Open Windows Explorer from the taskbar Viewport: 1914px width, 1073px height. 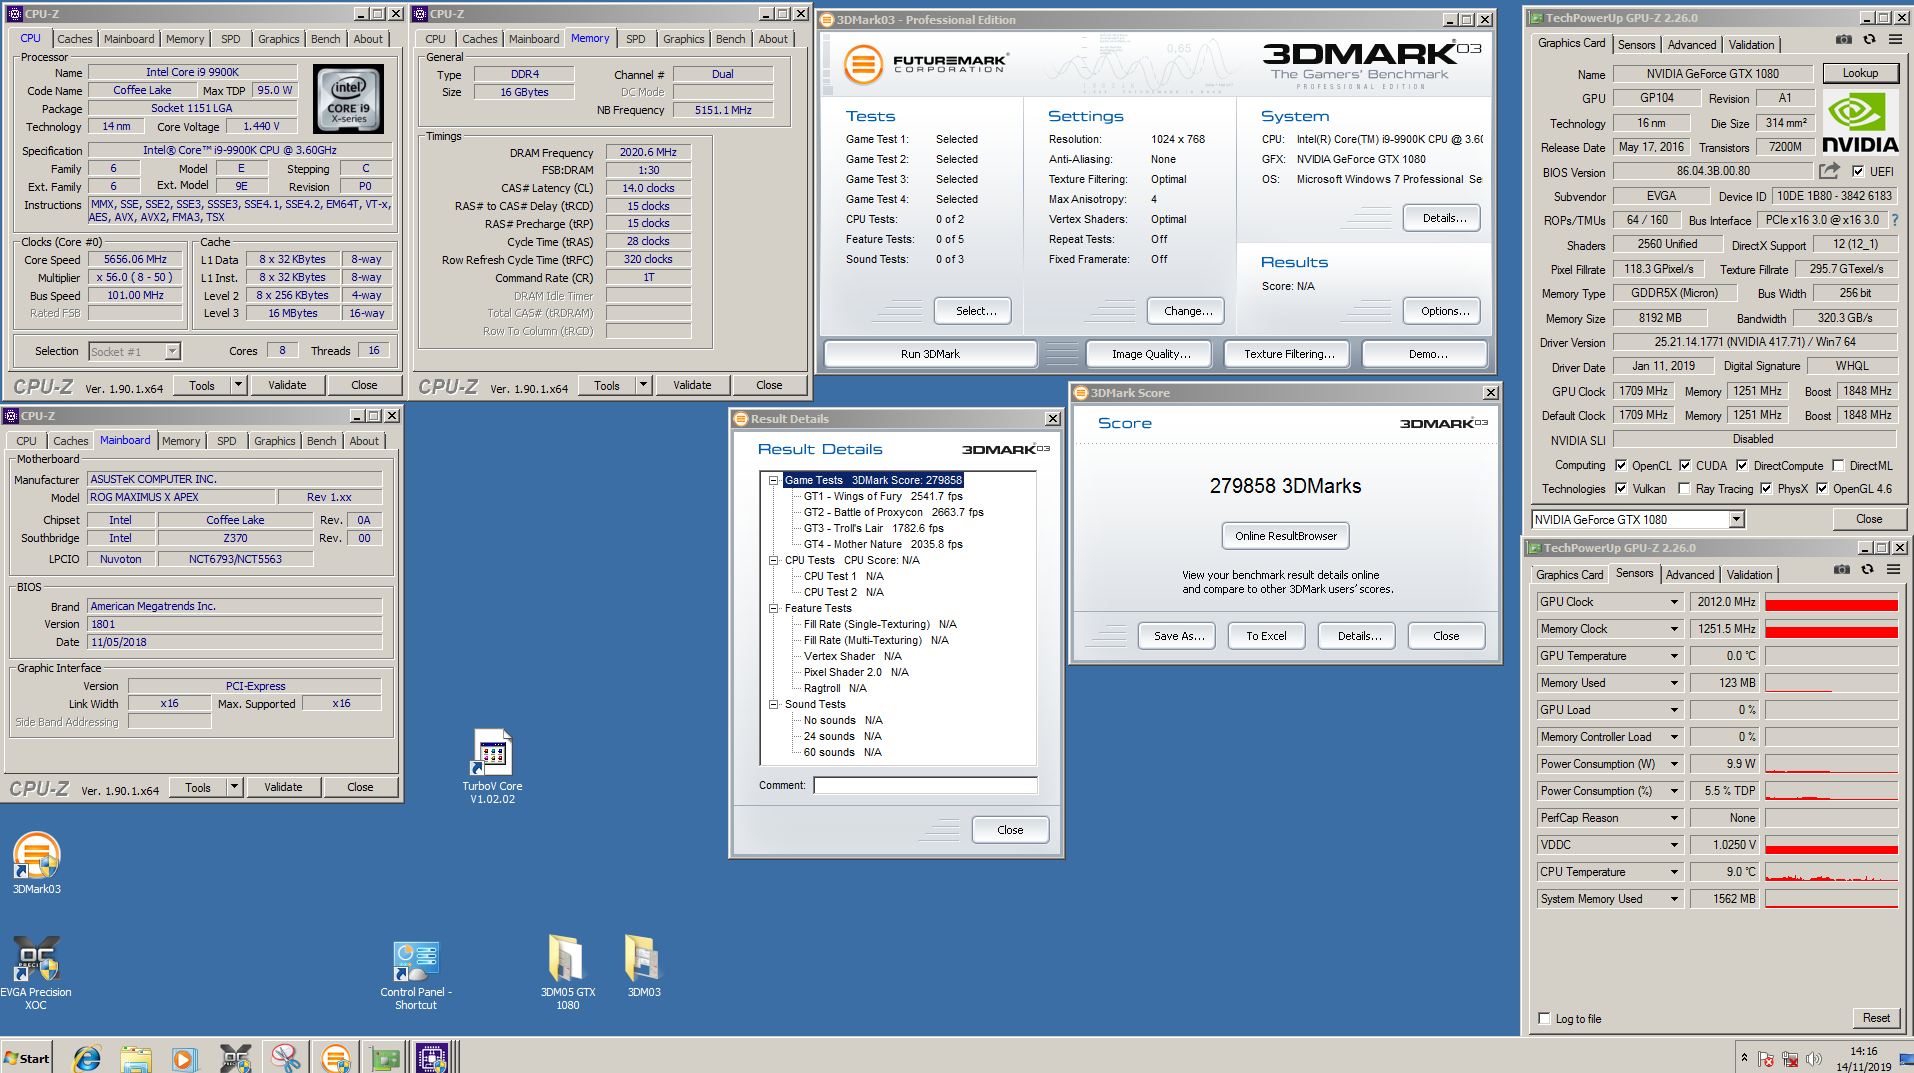136,1057
